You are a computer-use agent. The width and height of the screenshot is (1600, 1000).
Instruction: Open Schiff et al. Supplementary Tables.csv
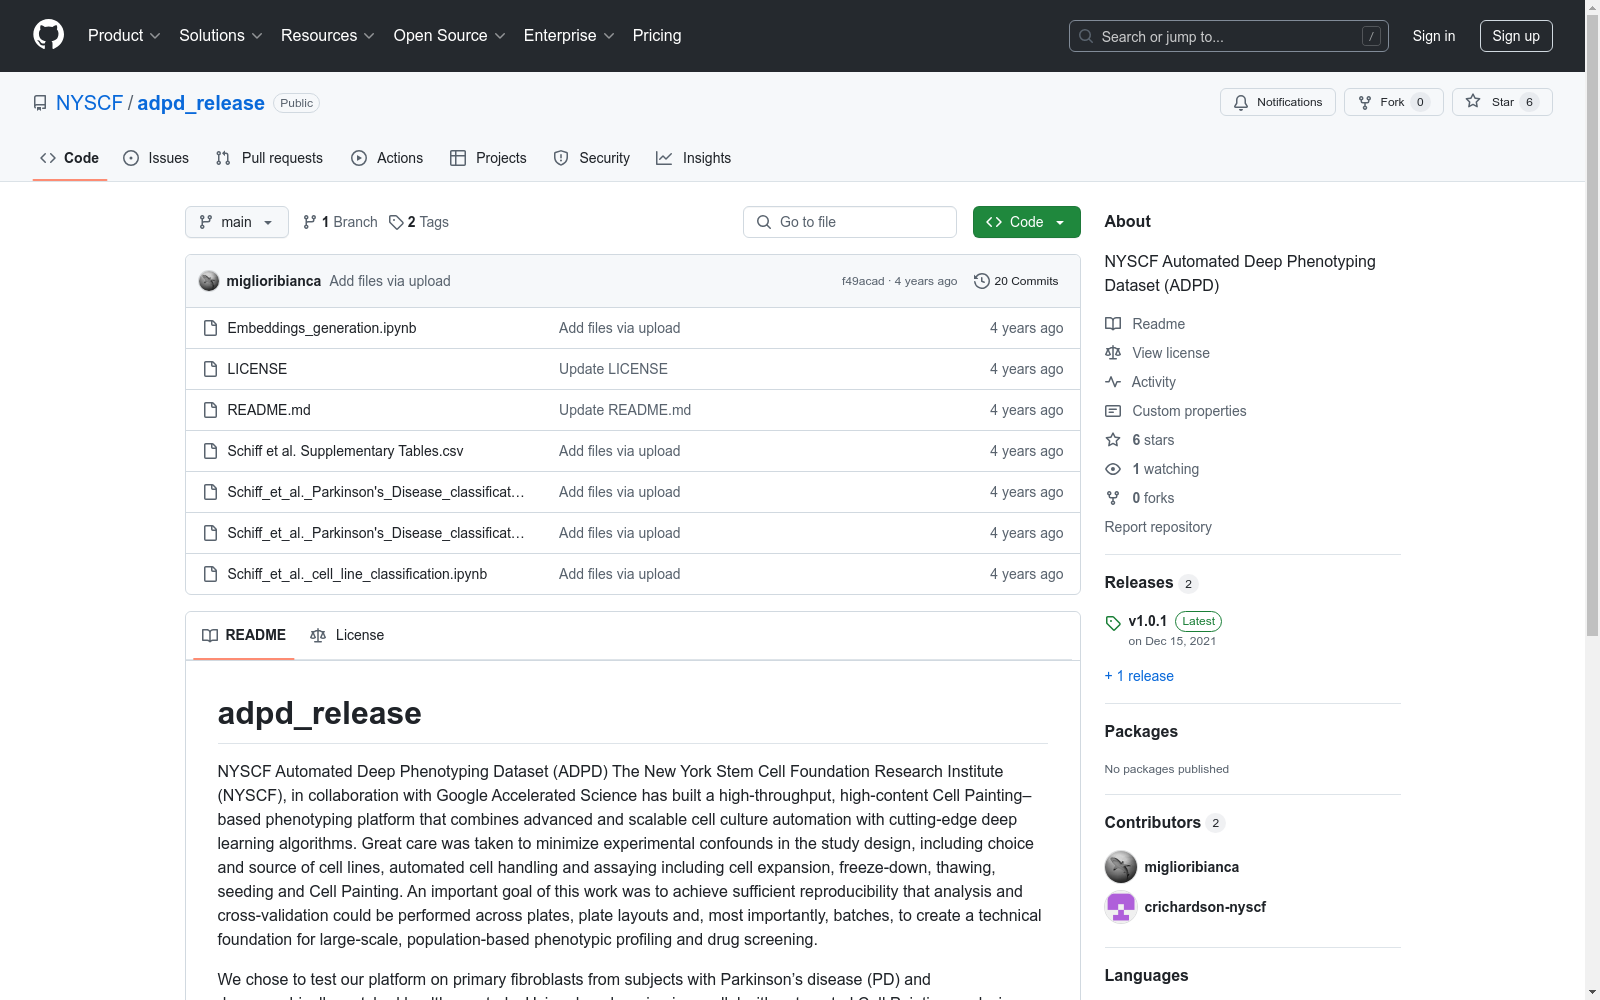(x=345, y=451)
